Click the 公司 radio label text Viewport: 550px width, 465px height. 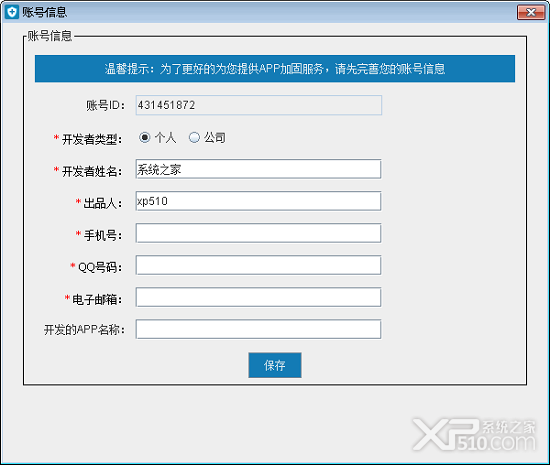(215, 137)
